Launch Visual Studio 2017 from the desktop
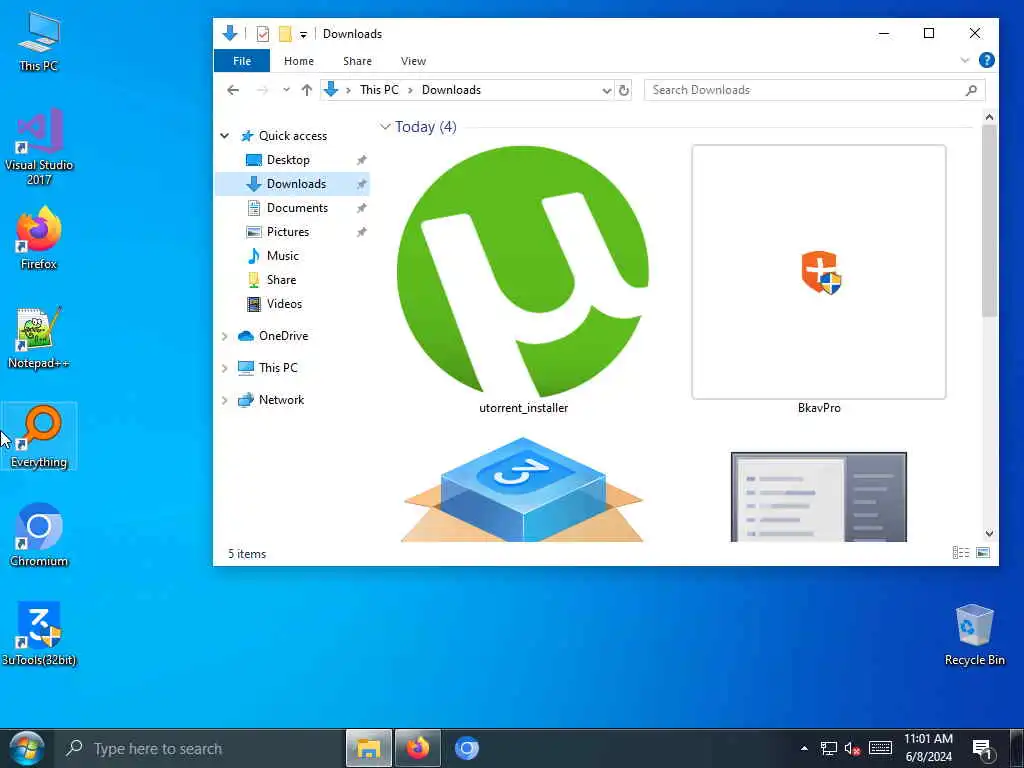Screen dimensions: 1024x768 tap(39, 147)
